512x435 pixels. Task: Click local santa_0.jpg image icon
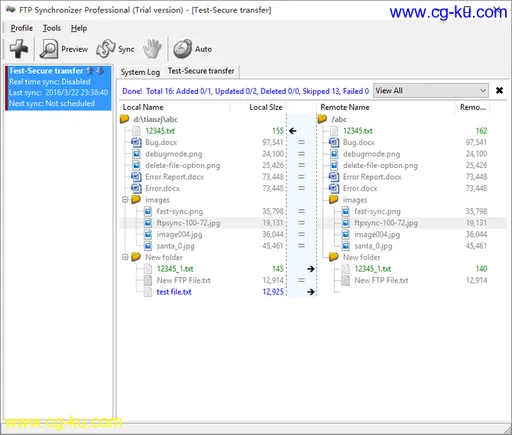pos(148,246)
